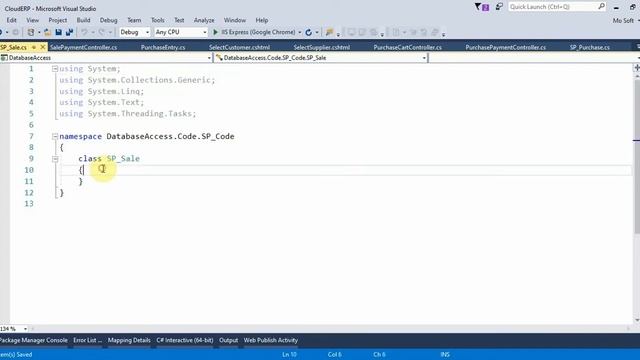Open the notifications filter flag icon

coord(482,7)
